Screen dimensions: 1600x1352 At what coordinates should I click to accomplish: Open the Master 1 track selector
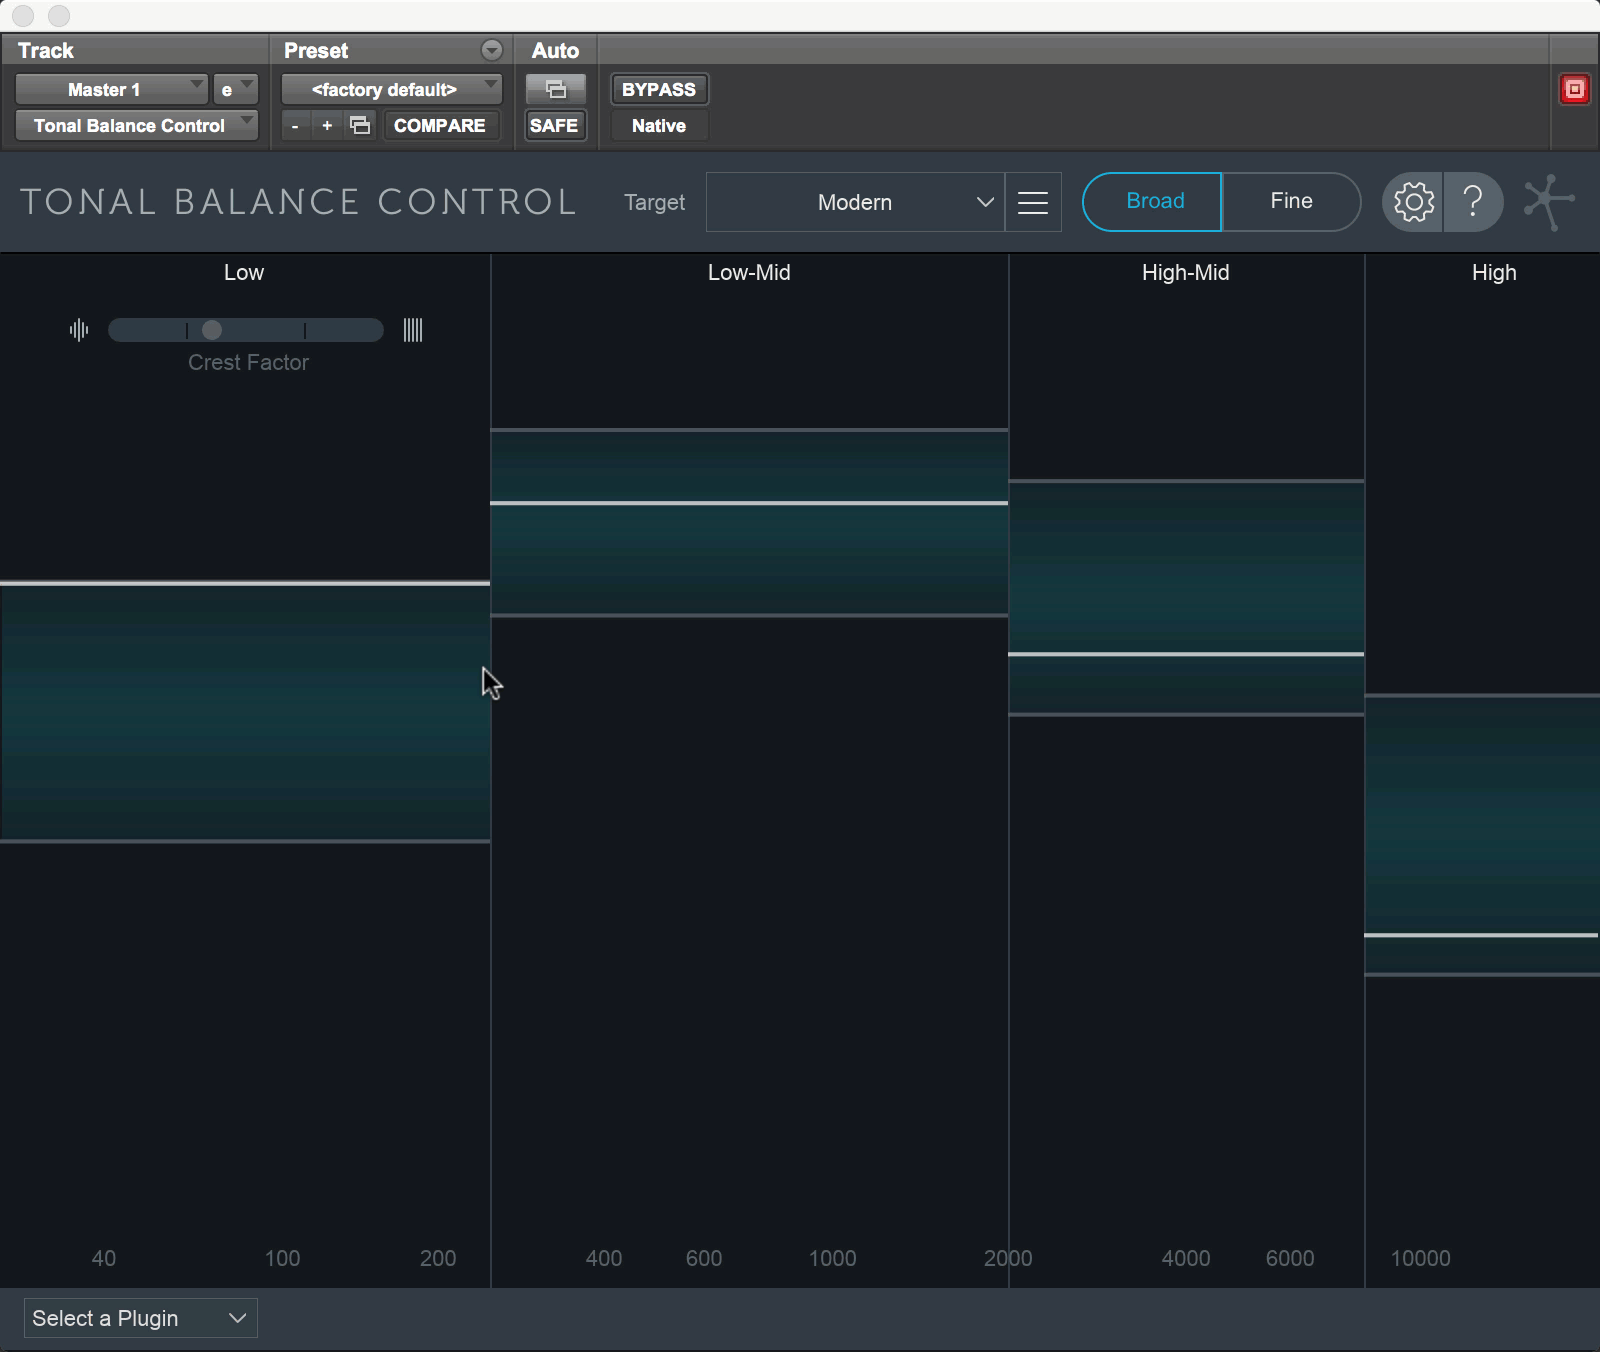(x=111, y=89)
